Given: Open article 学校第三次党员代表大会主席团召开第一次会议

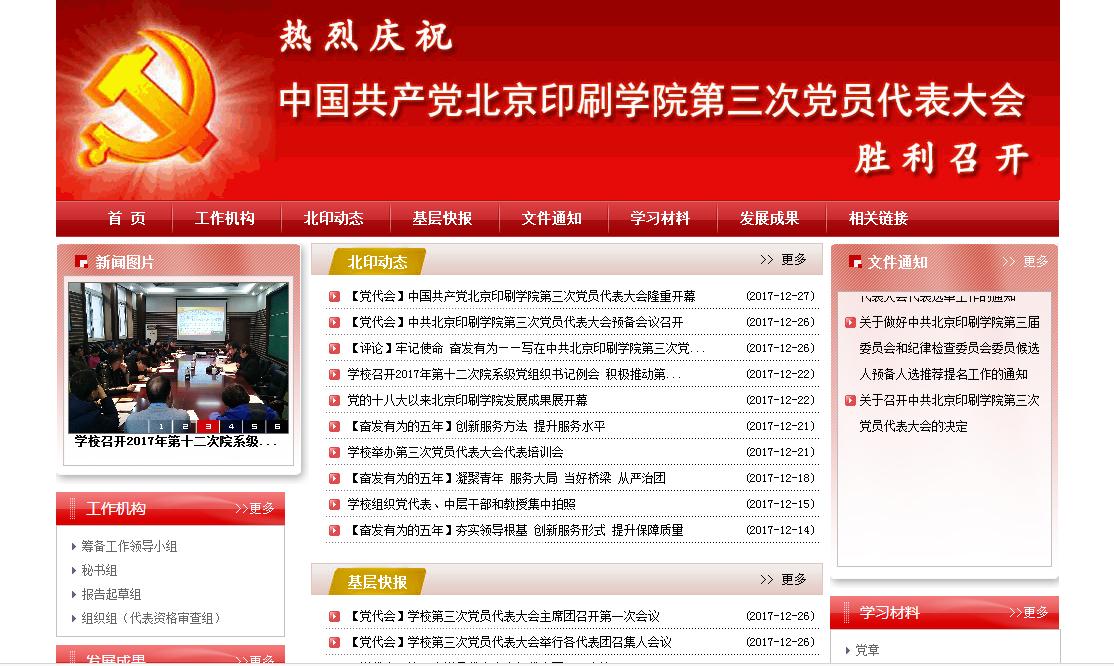Looking at the screenshot, I should click(x=504, y=616).
